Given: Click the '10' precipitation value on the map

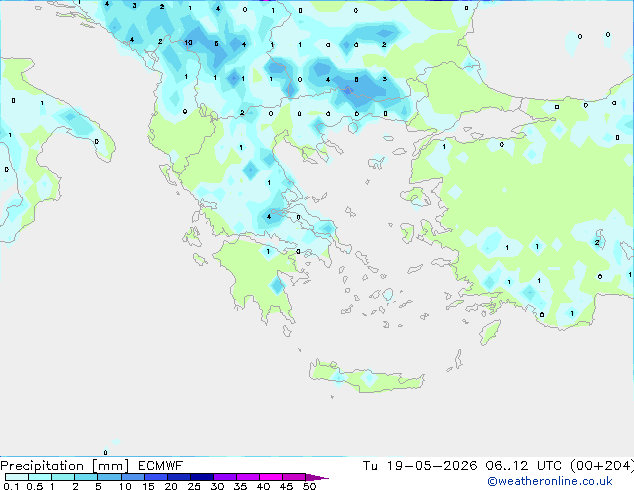Looking at the screenshot, I should coord(188,42).
